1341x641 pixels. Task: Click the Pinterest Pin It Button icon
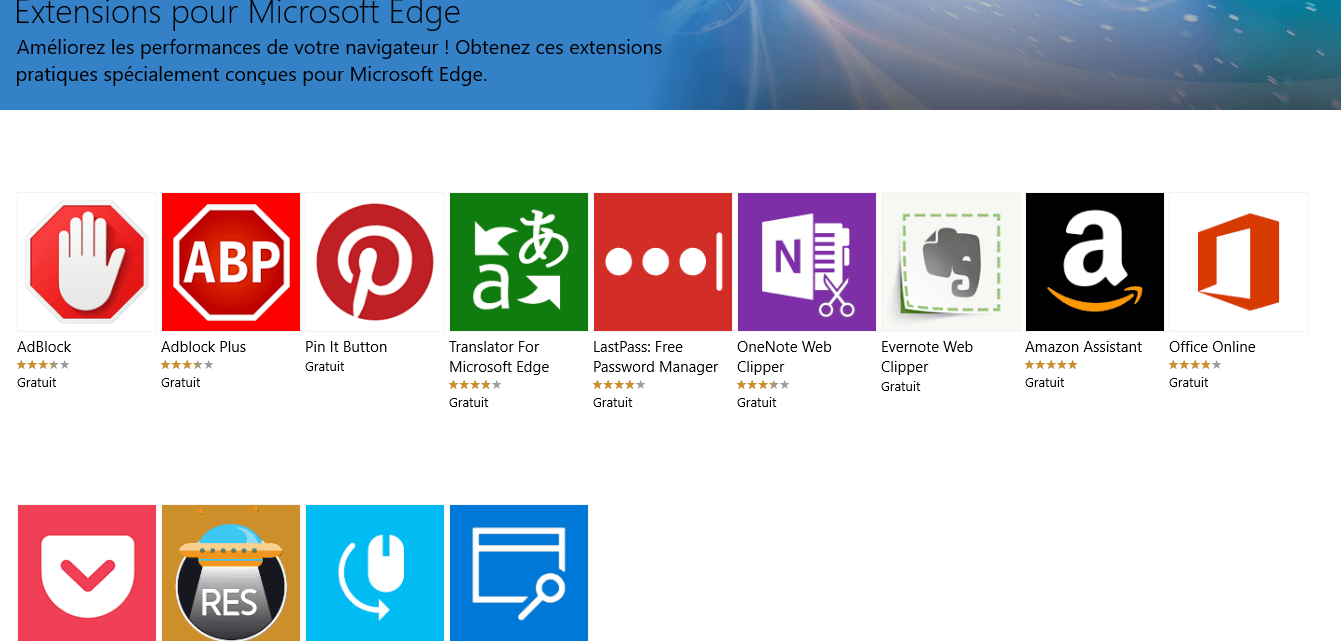(x=375, y=261)
